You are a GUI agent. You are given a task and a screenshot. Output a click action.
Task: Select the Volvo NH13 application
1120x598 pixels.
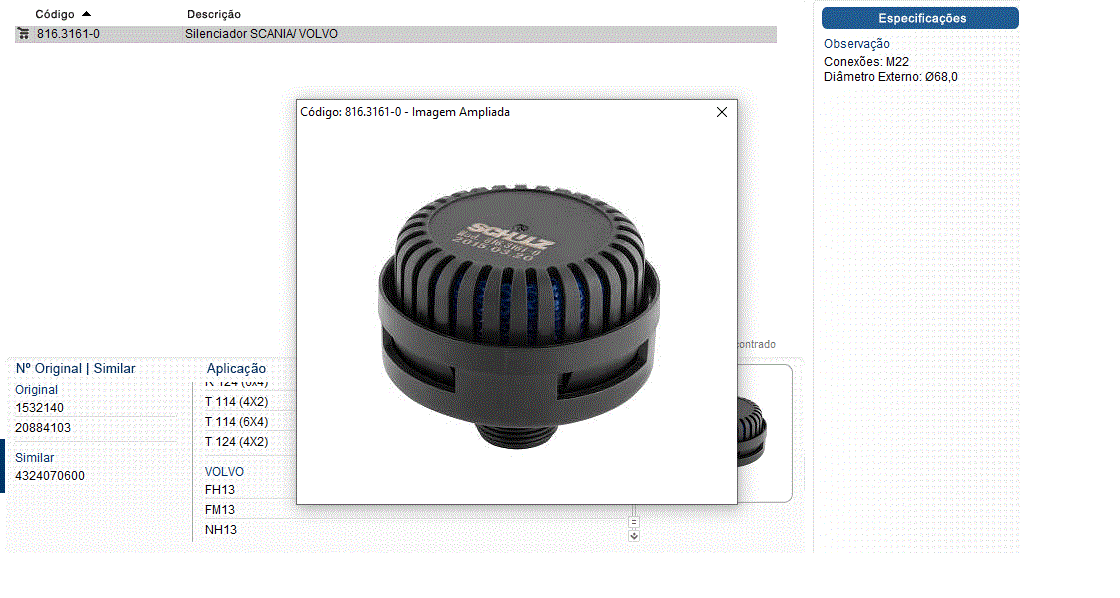[221, 530]
